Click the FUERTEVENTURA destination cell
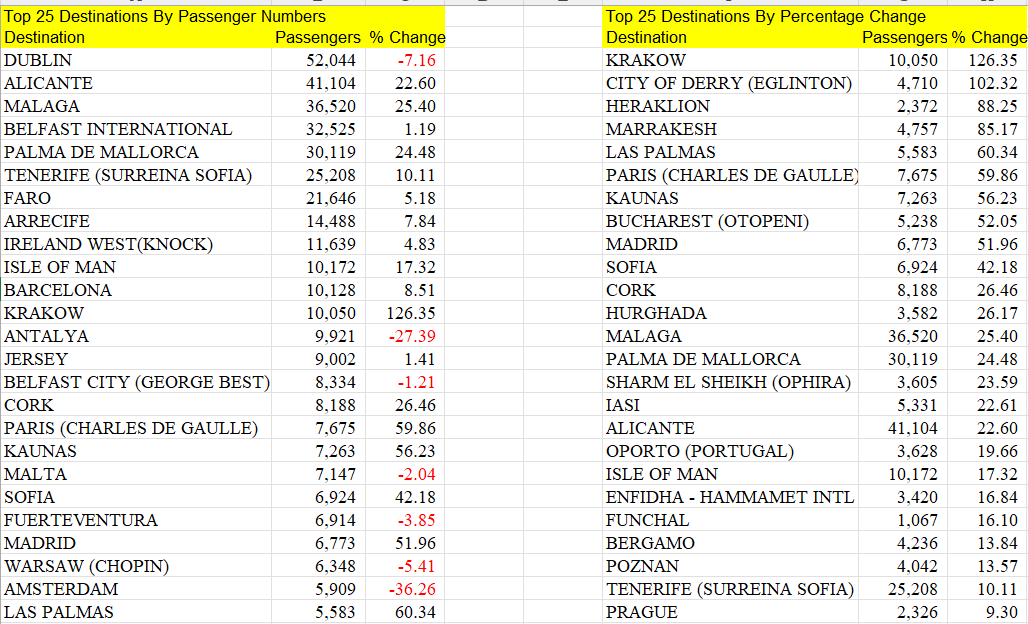This screenshot has height=624, width=1028. tap(136, 520)
